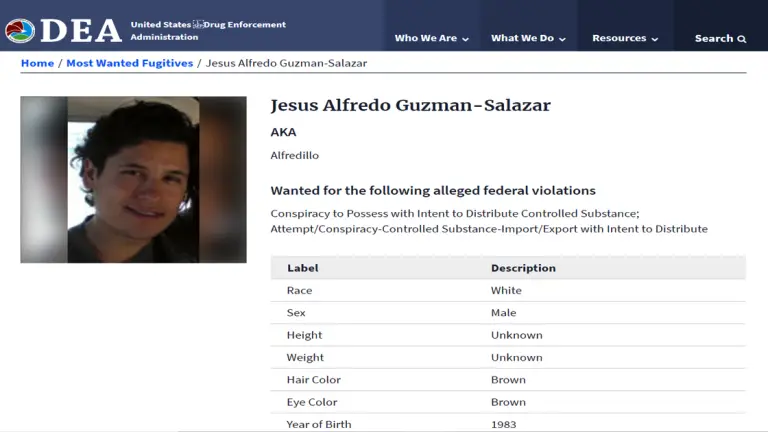
Task: Open the Most Wanted Fugitives breadcrumb link
Action: click(x=129, y=63)
